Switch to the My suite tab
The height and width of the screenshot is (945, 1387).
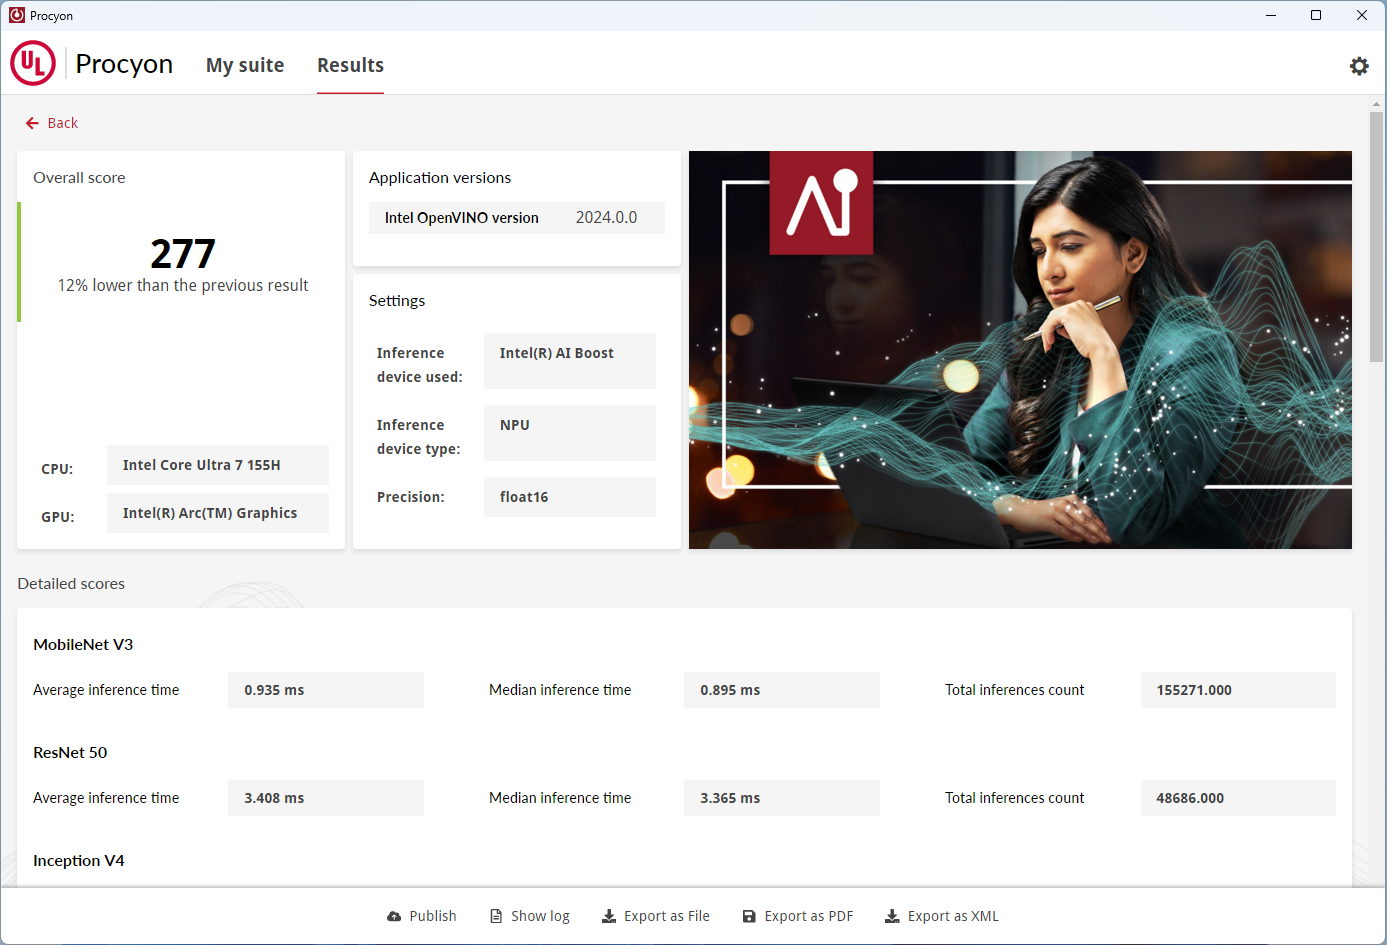point(245,65)
